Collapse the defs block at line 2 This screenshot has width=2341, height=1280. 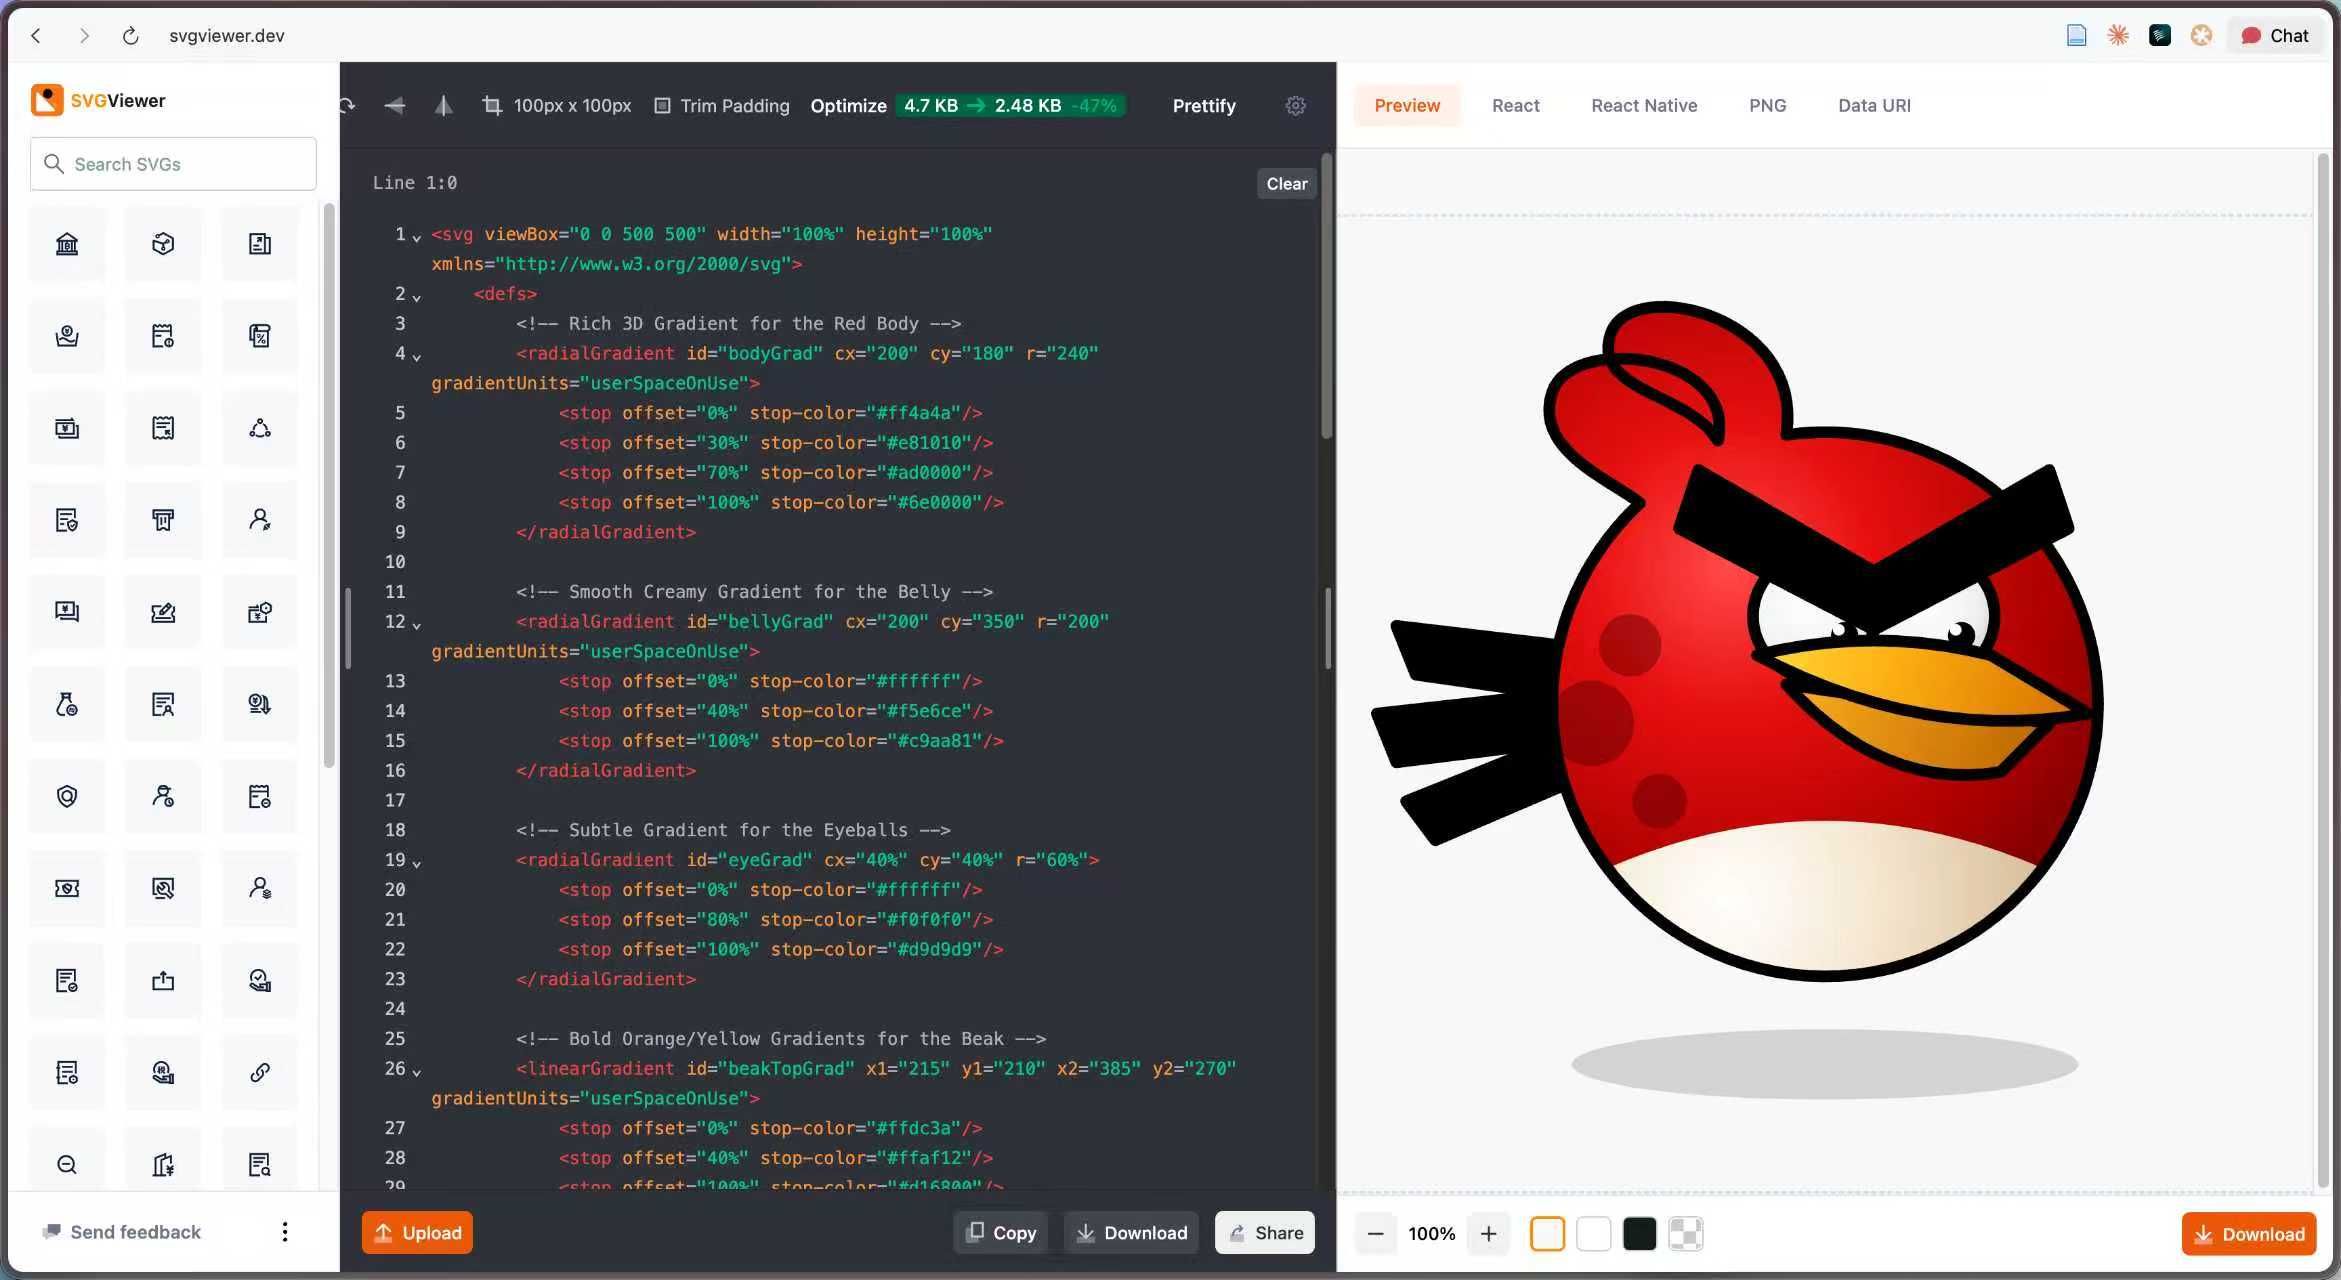point(417,296)
